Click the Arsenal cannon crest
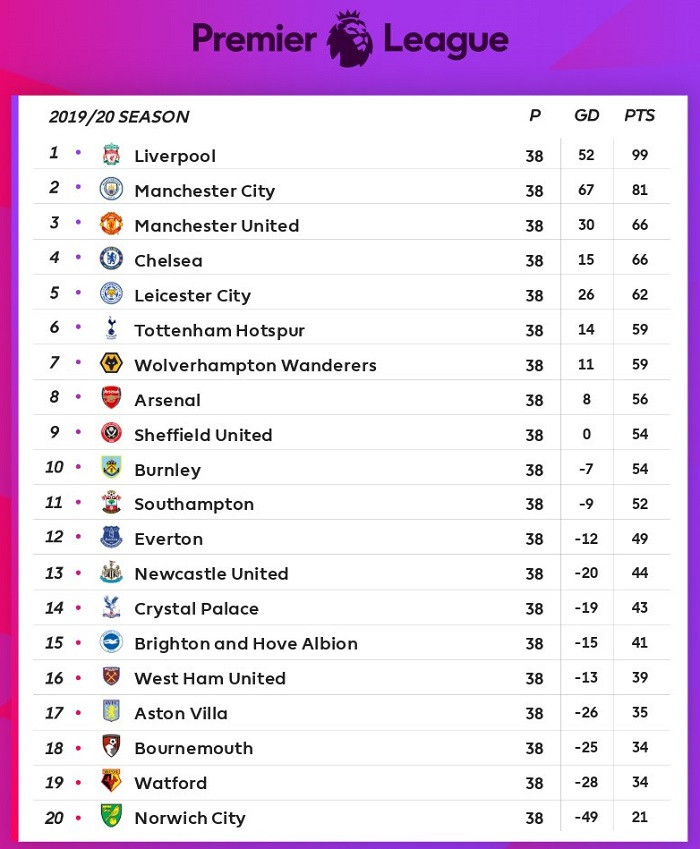This screenshot has height=849, width=700. 111,398
